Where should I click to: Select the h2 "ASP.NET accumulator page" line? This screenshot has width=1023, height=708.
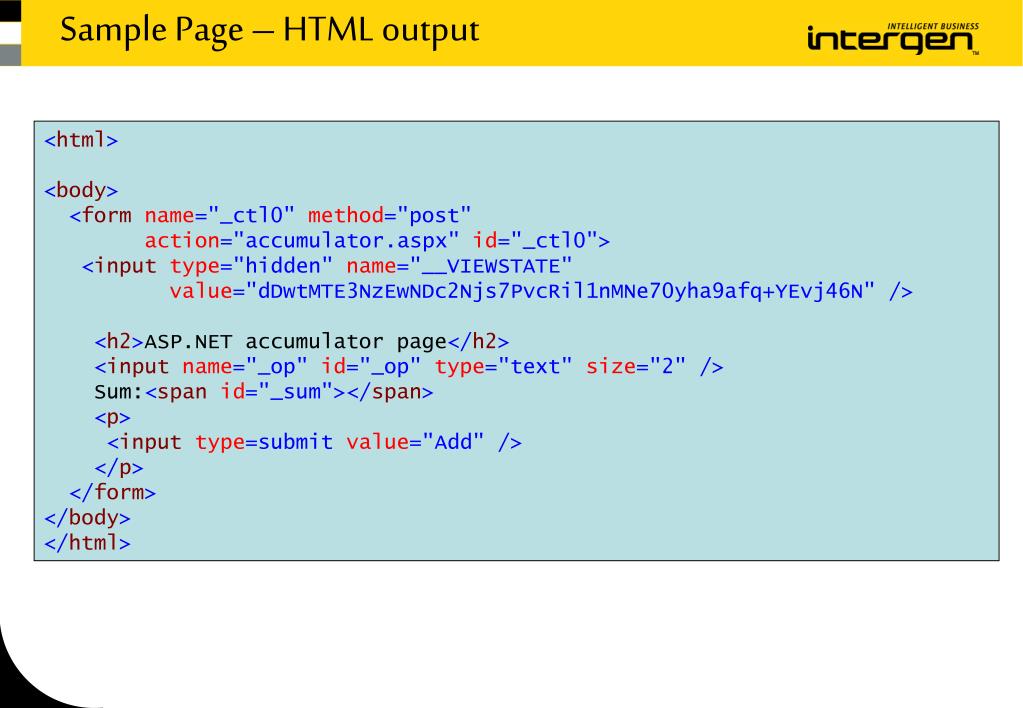pos(301,341)
